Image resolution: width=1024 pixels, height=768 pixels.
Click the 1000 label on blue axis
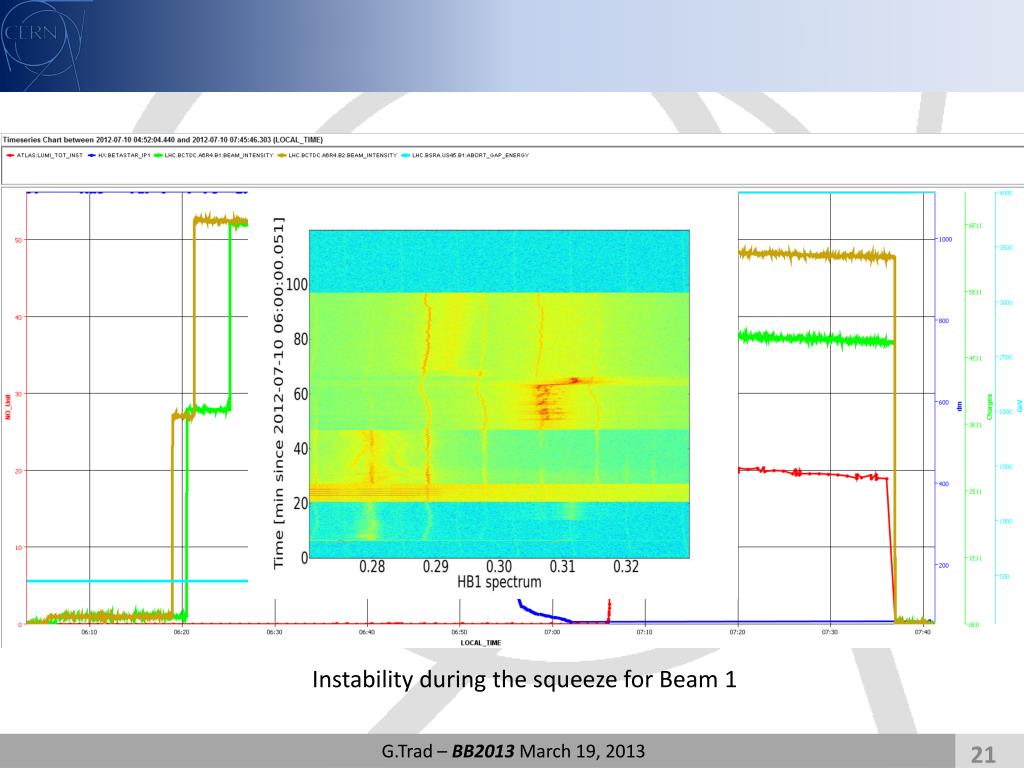945,240
